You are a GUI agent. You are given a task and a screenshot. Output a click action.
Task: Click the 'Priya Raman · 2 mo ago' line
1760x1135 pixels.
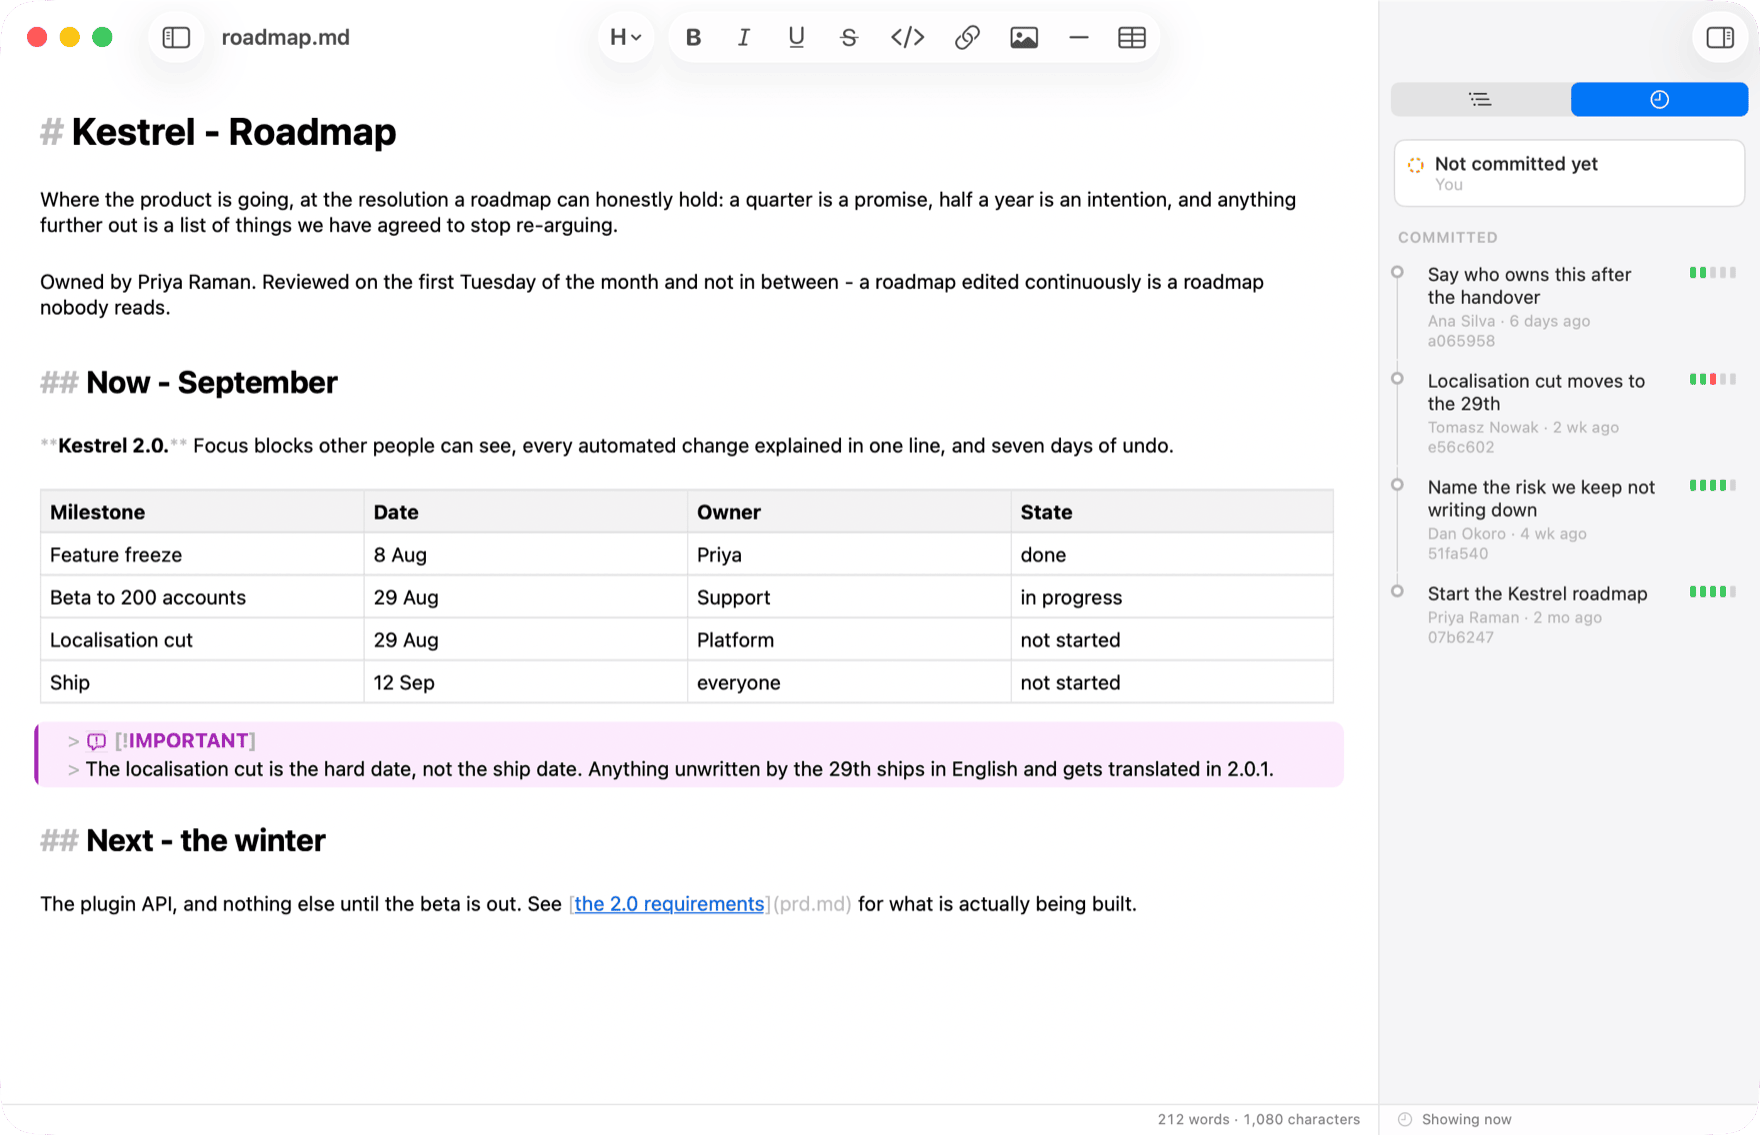click(x=1515, y=618)
